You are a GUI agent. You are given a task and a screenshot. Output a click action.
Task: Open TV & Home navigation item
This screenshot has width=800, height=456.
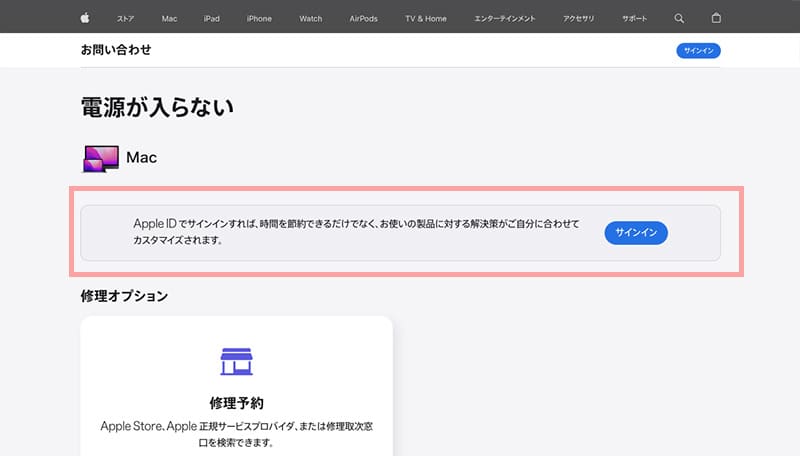426,19
